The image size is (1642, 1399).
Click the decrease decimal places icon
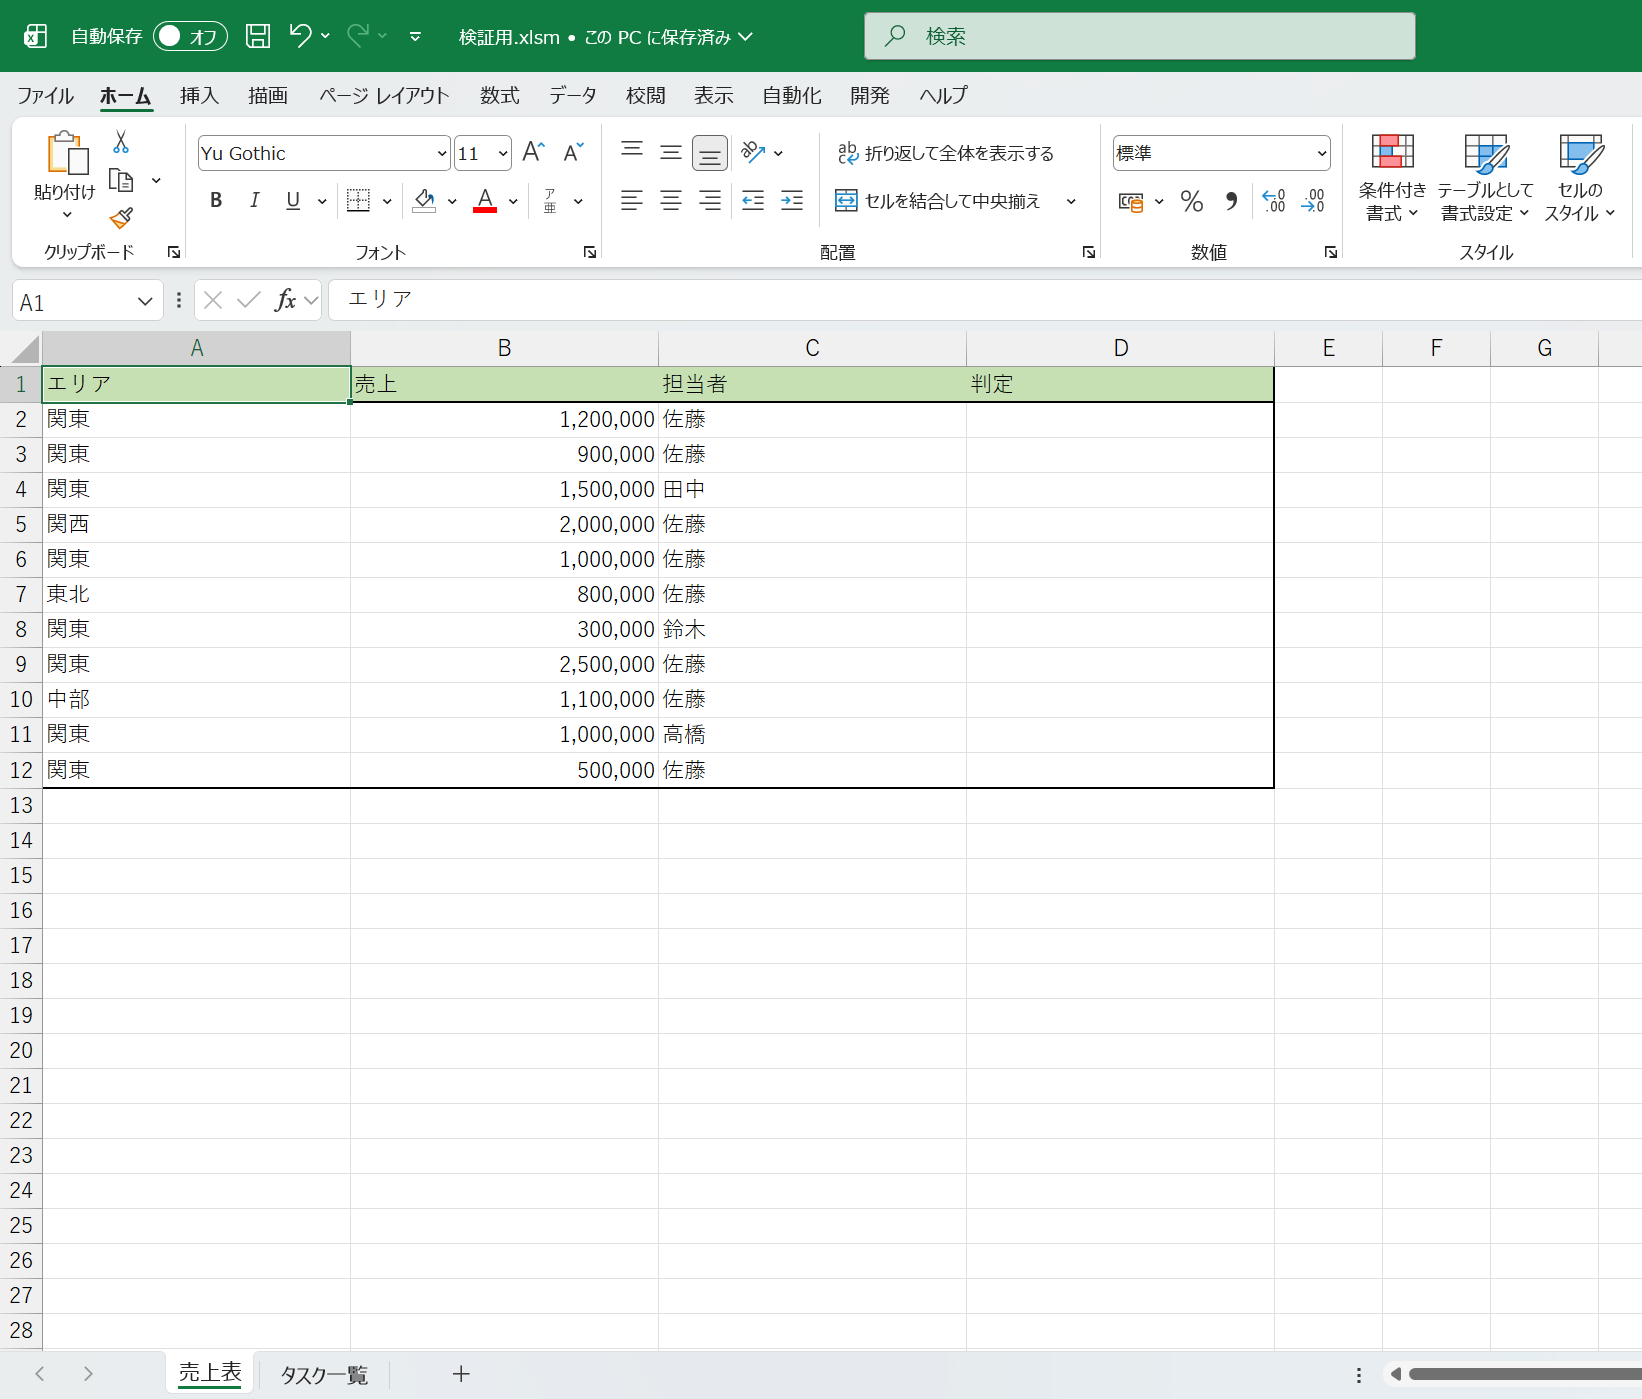click(1313, 202)
